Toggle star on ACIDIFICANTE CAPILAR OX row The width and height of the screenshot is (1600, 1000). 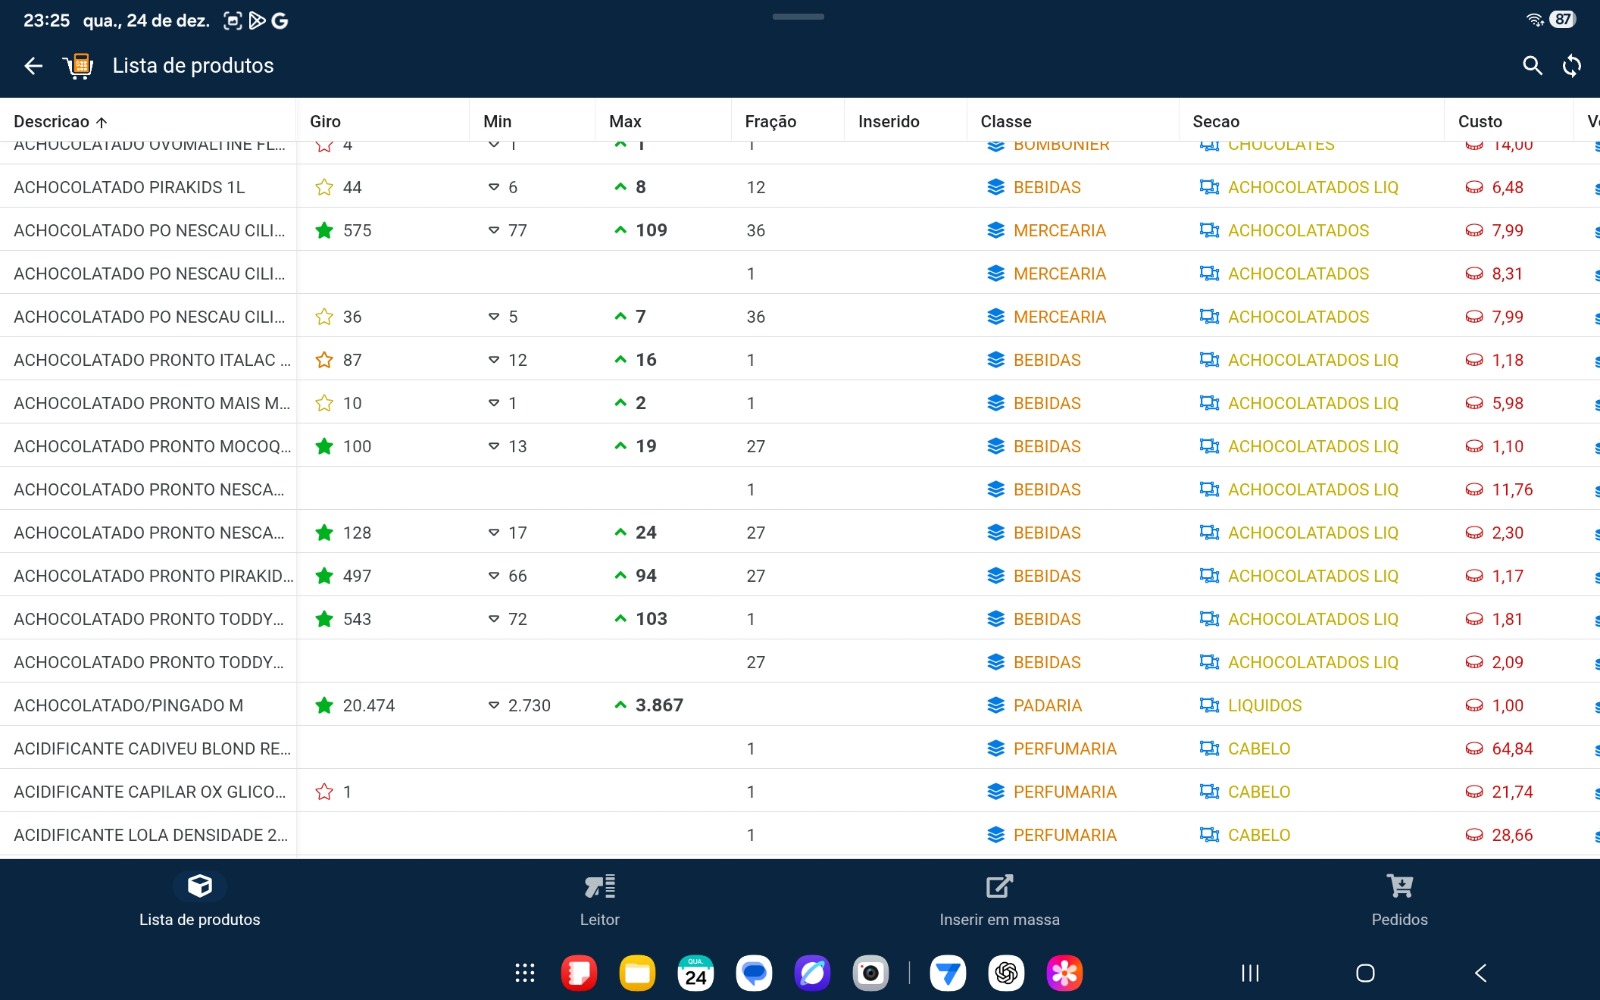point(324,792)
